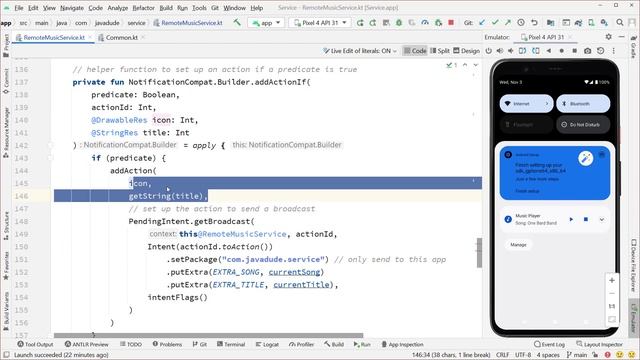
Task: Click the 4 spaces indent status entry
Action: click(x=548, y=355)
